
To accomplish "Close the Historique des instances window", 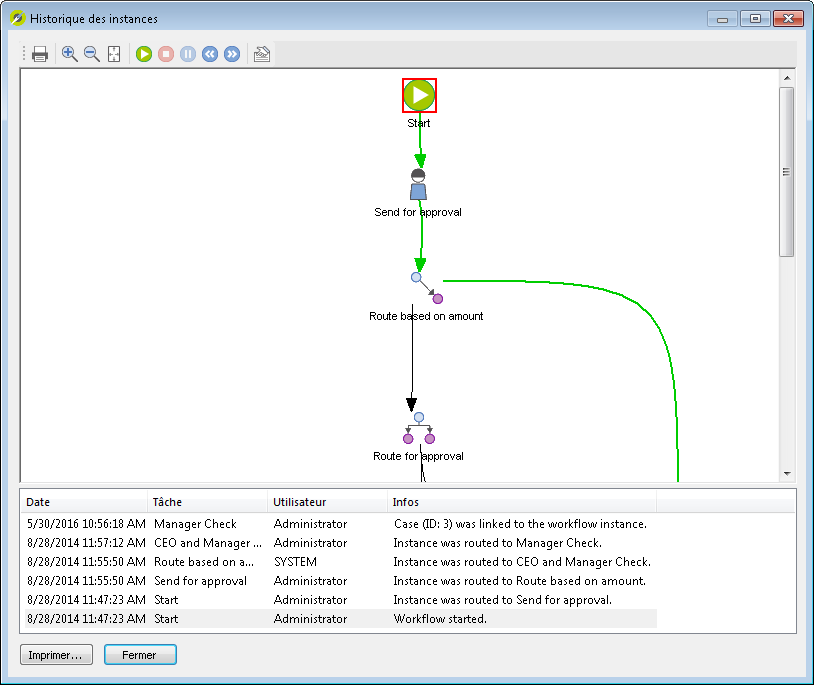I will pos(788,19).
